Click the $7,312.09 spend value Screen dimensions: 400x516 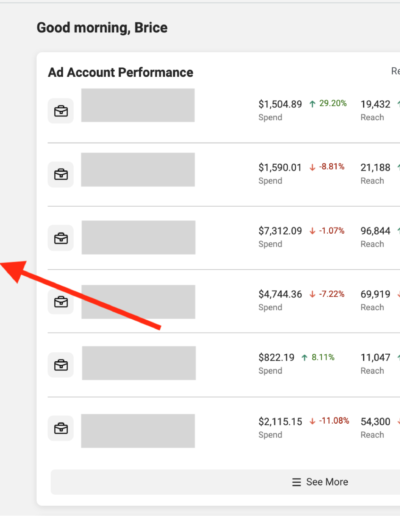(x=280, y=231)
